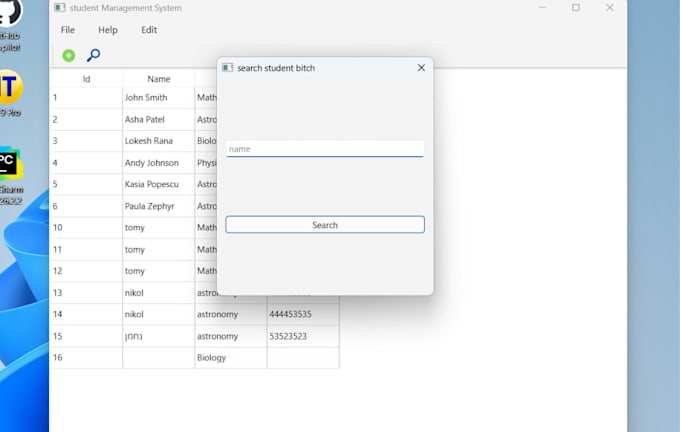Close the search student dialog

(x=421, y=68)
